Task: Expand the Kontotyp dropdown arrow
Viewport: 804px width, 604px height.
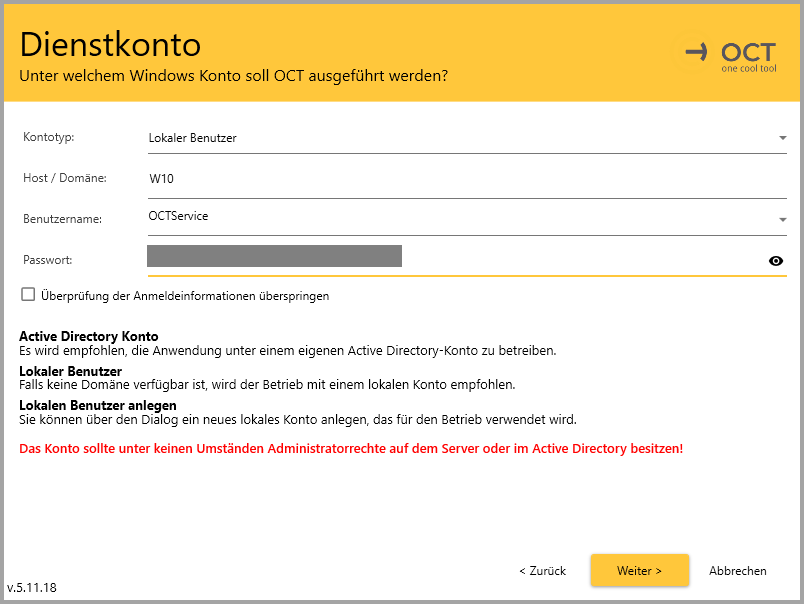Action: click(782, 138)
